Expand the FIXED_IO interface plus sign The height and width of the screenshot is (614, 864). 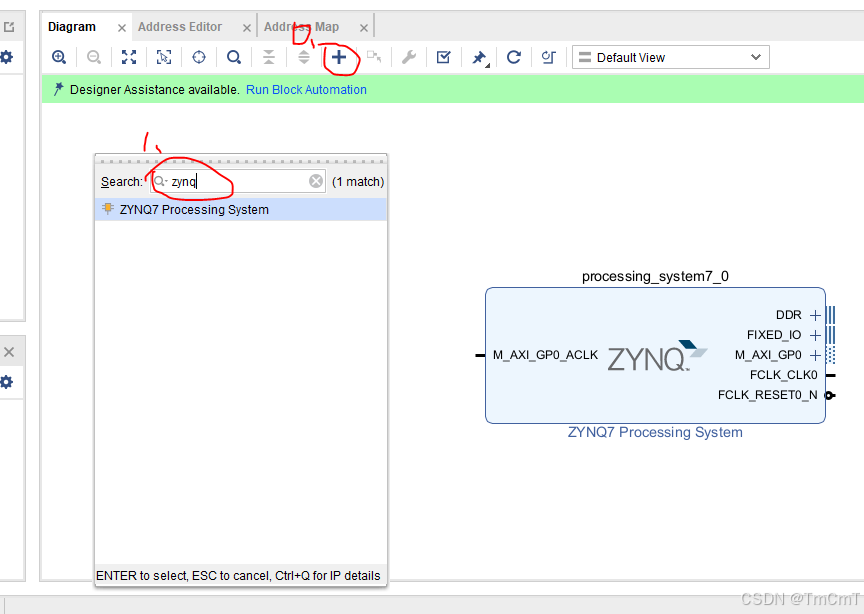816,335
